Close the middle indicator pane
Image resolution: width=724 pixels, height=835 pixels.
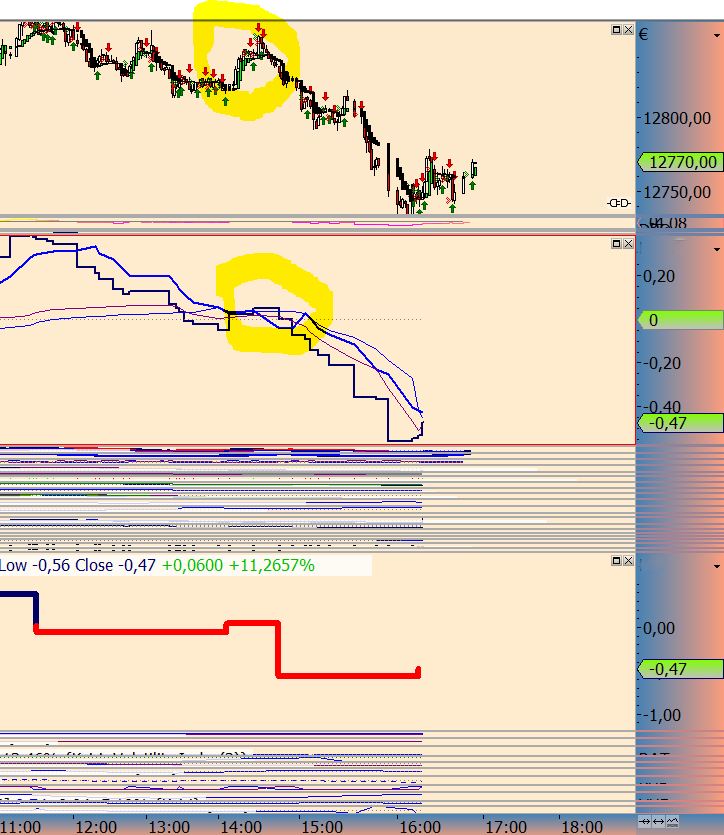[x=628, y=243]
